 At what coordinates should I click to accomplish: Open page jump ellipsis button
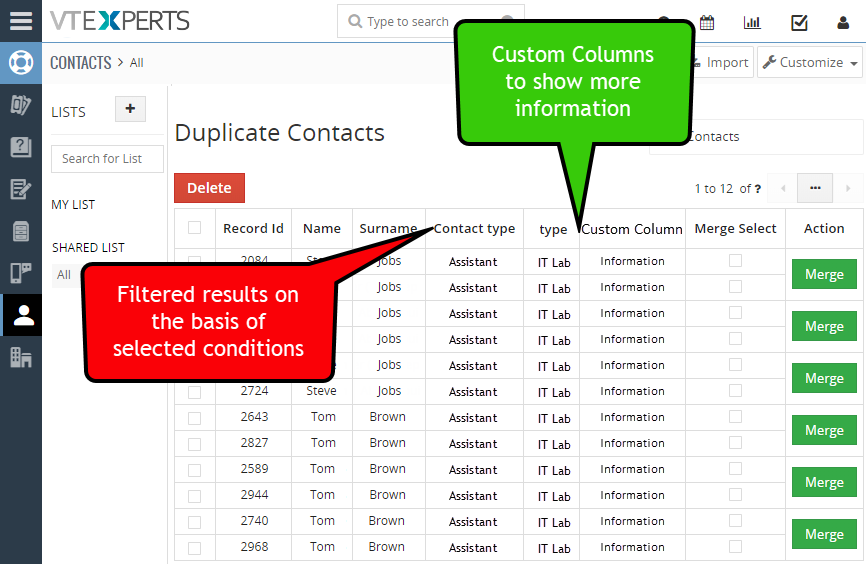(815, 188)
